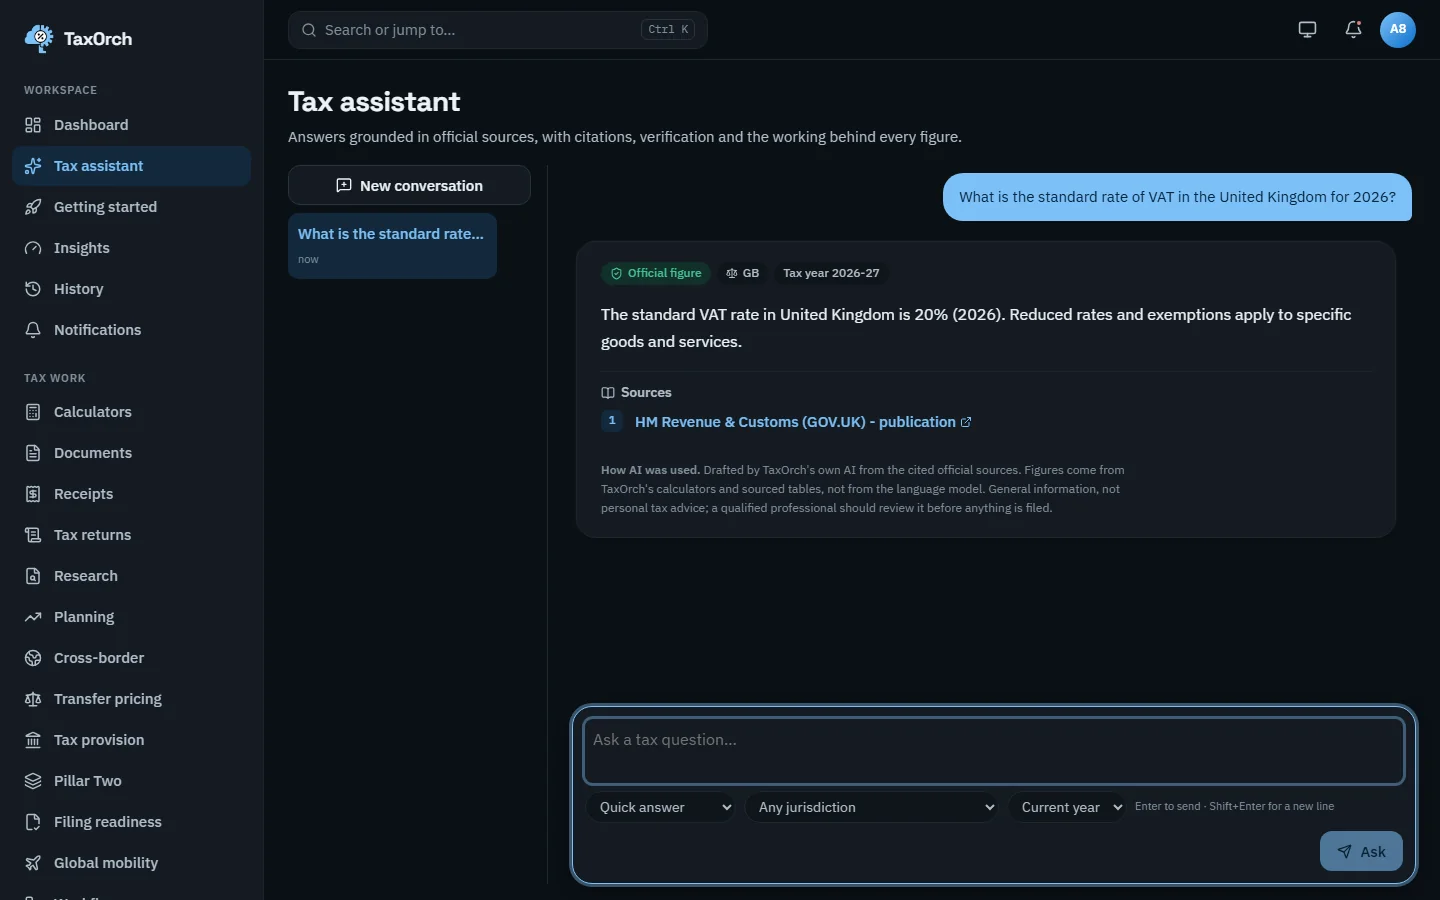Click the Ask send button
The image size is (1440, 900).
[x=1361, y=851]
